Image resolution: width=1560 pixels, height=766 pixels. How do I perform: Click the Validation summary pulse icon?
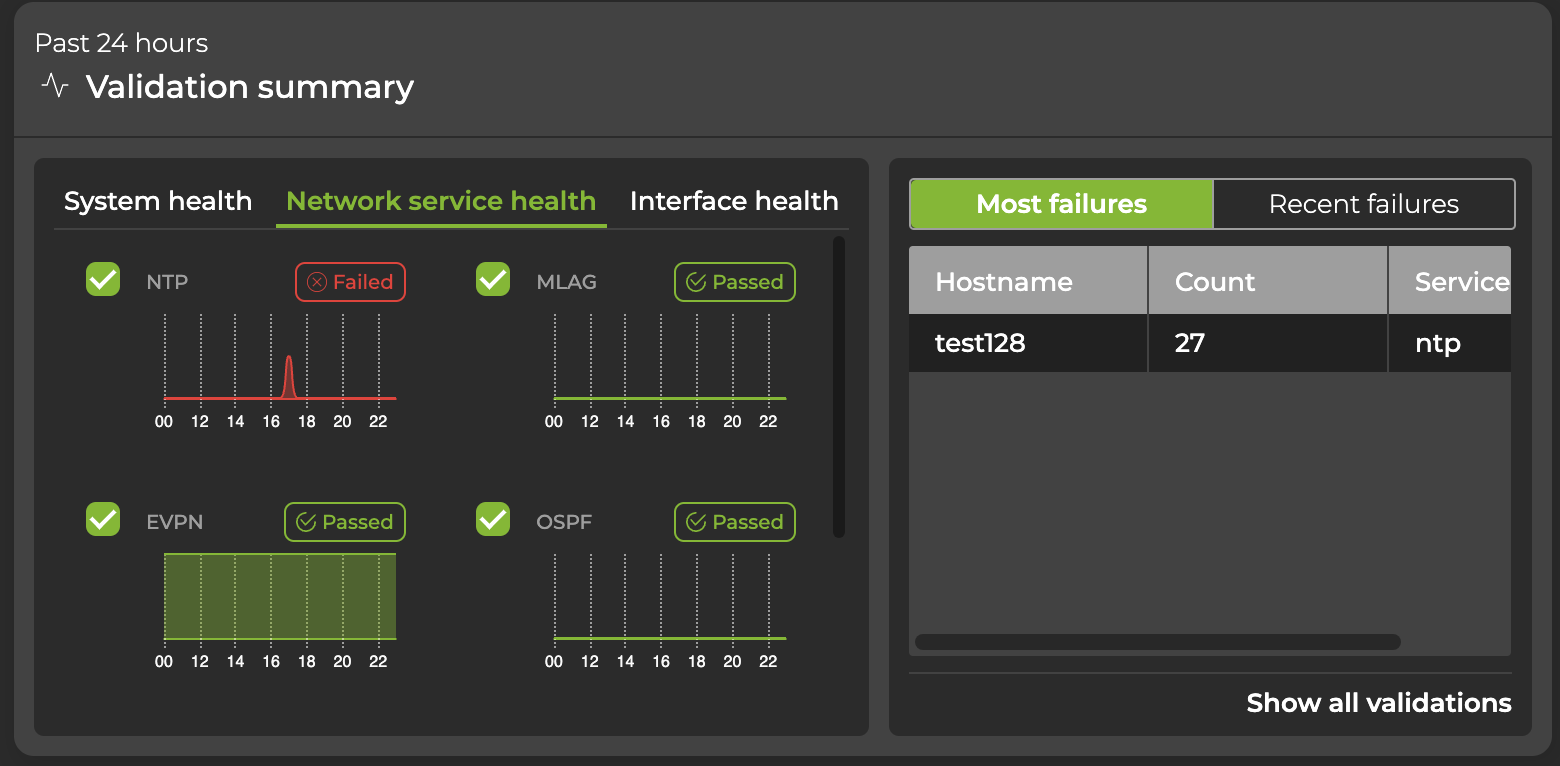[x=55, y=87]
